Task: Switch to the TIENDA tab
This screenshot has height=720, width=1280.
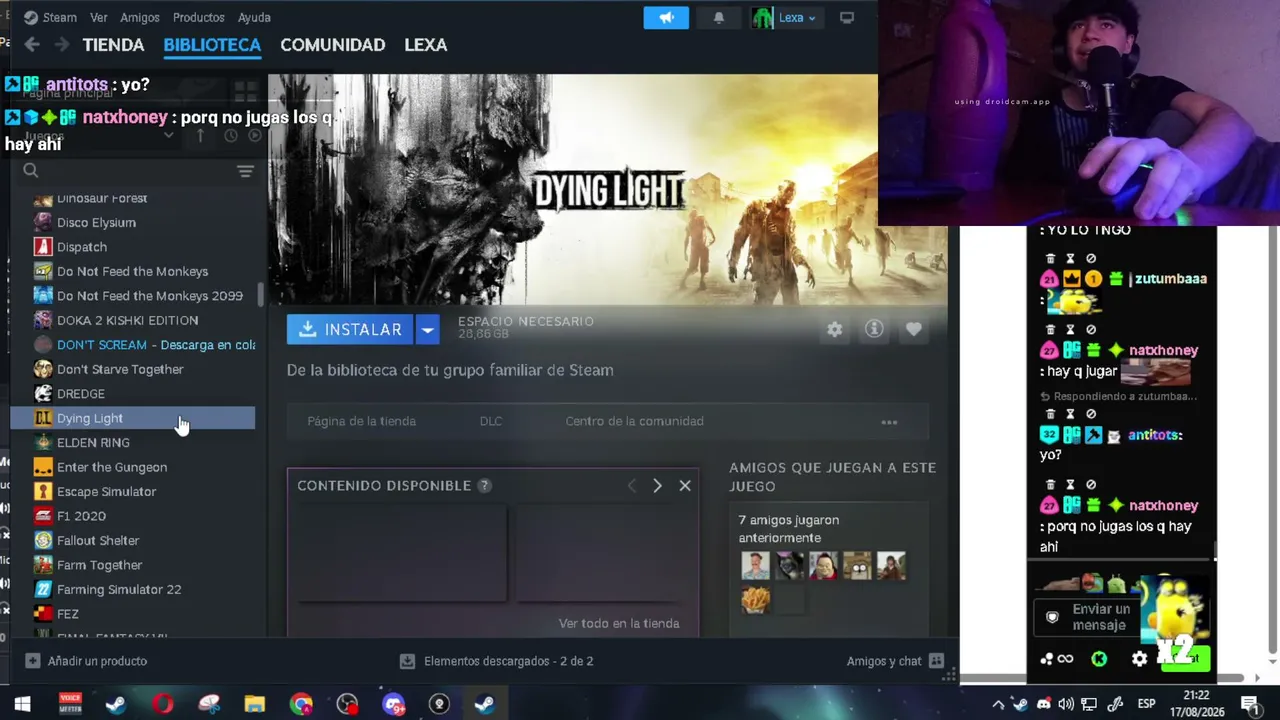Action: coord(113,45)
